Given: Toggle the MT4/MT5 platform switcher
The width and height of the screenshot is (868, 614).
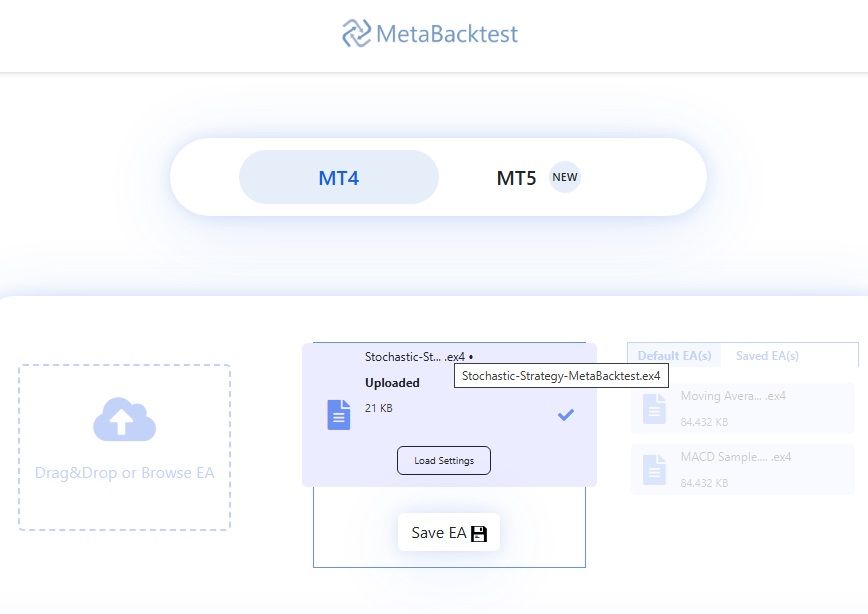Looking at the screenshot, I should click(438, 177).
